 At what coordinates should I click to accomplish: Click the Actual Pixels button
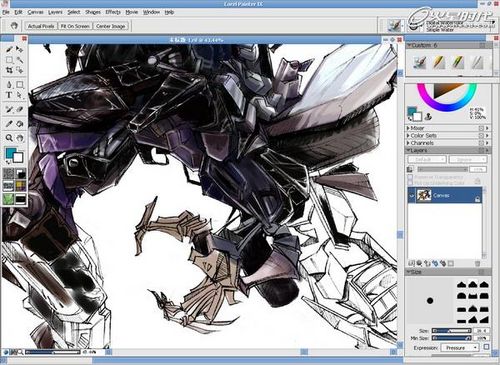41,26
